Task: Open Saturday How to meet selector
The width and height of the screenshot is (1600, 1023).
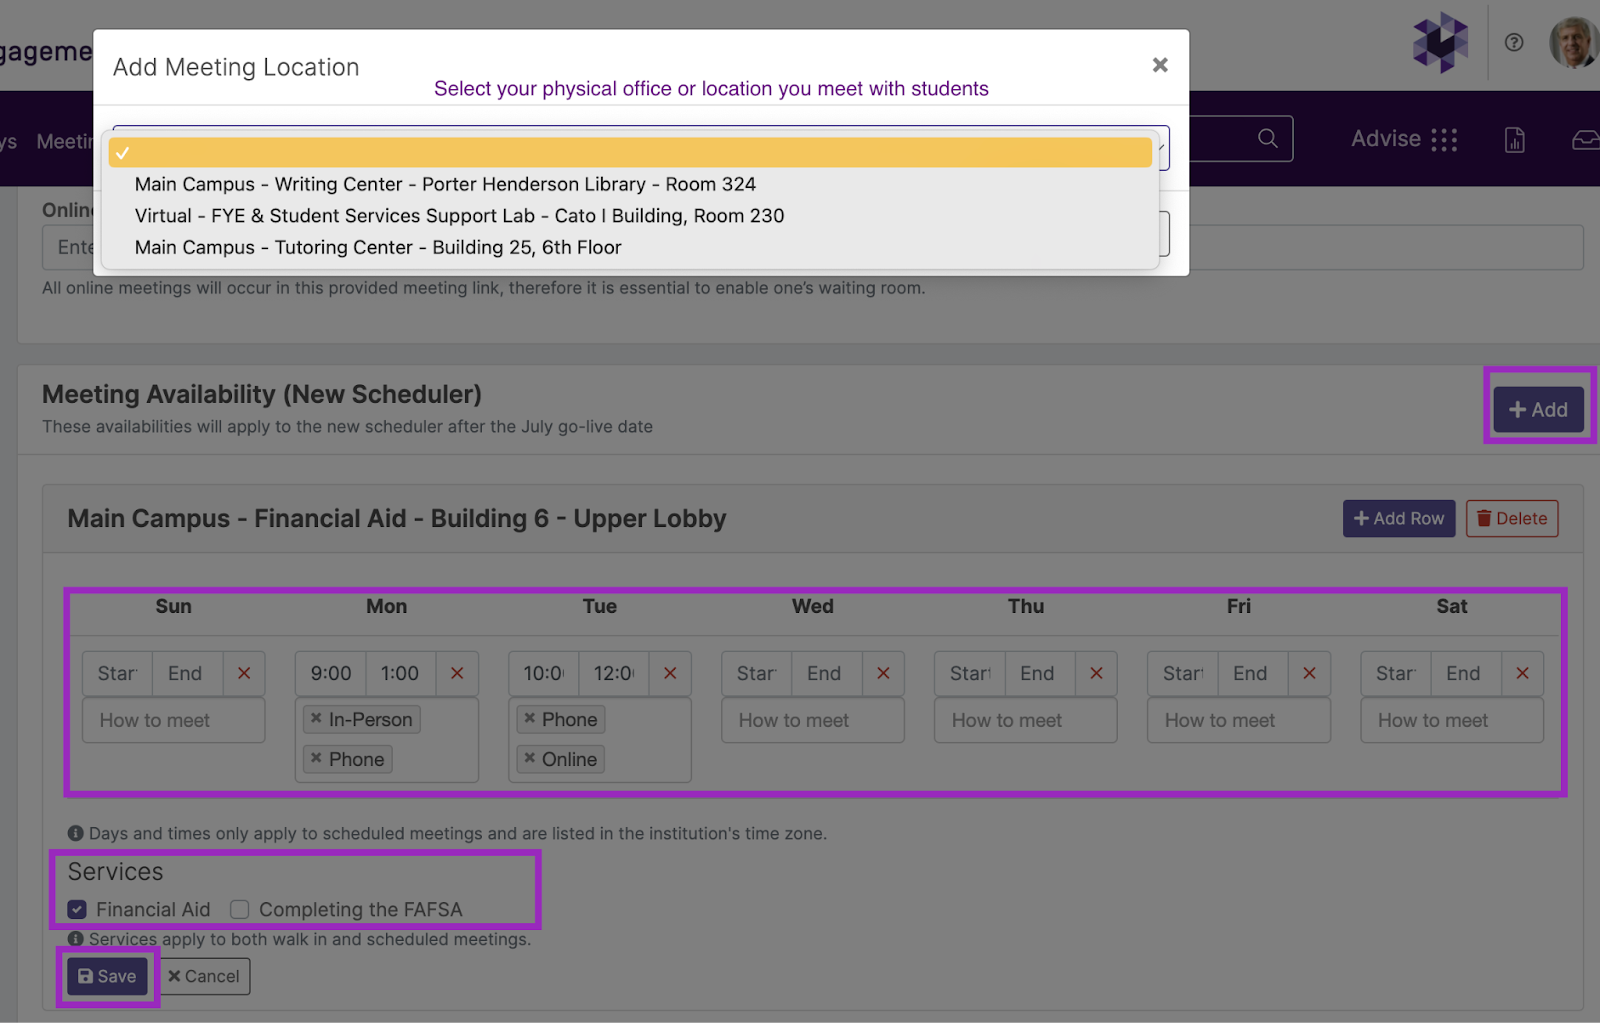Action: (1451, 720)
